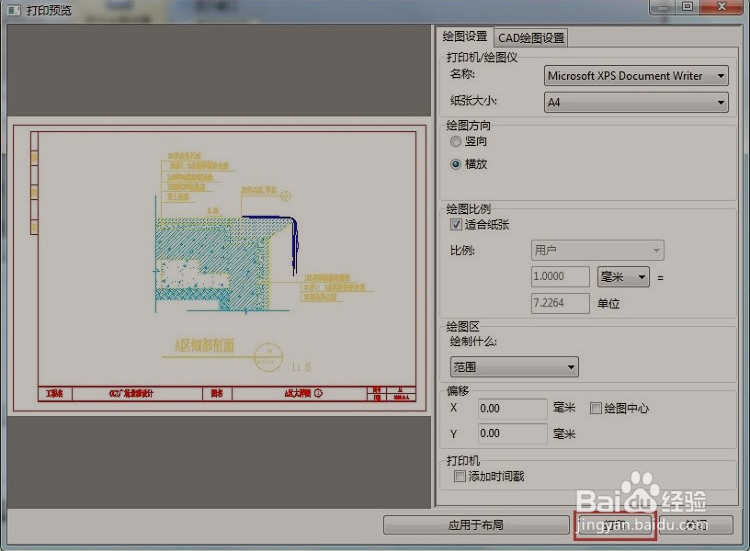Click the X offset input field

pos(512,408)
